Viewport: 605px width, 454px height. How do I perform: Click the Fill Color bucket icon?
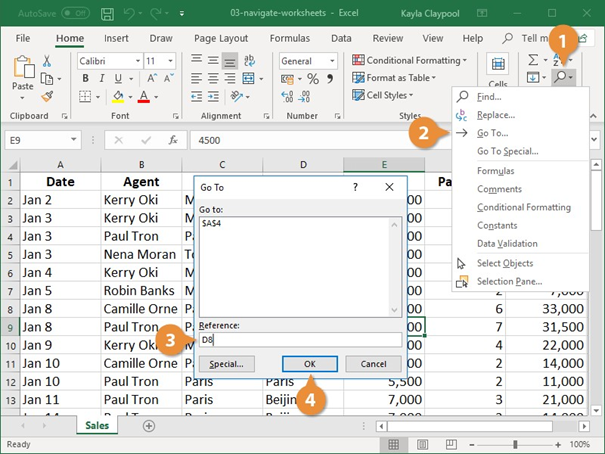(118, 96)
